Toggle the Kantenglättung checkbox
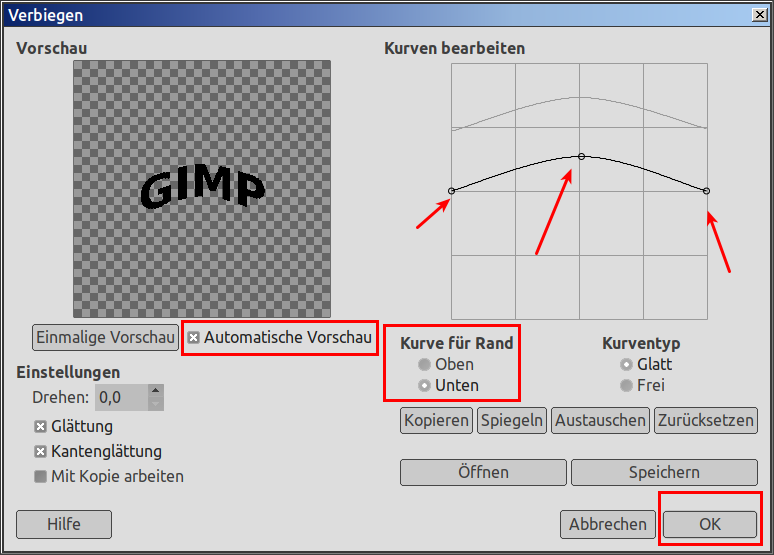This screenshot has height=555, width=774. (x=40, y=451)
